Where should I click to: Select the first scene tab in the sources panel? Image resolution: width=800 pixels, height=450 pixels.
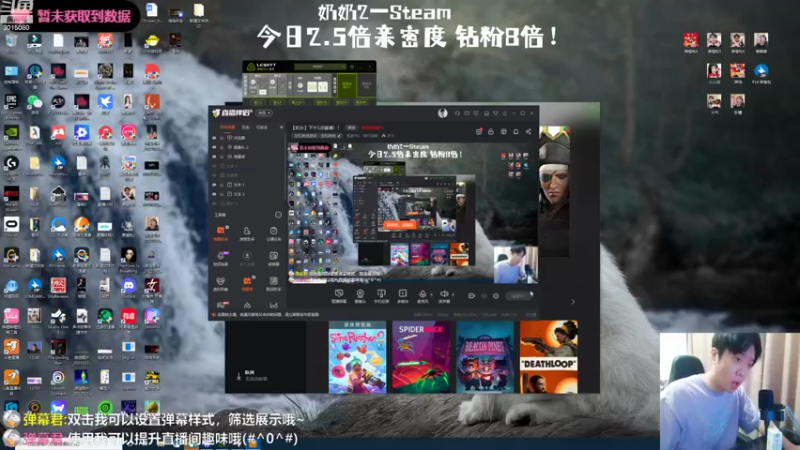228,127
